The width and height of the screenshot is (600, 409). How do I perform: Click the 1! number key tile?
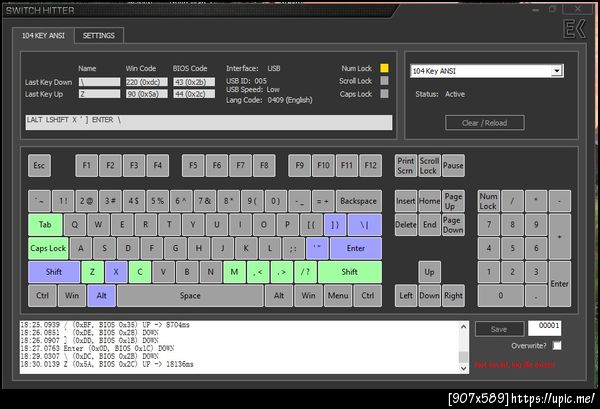tap(63, 201)
